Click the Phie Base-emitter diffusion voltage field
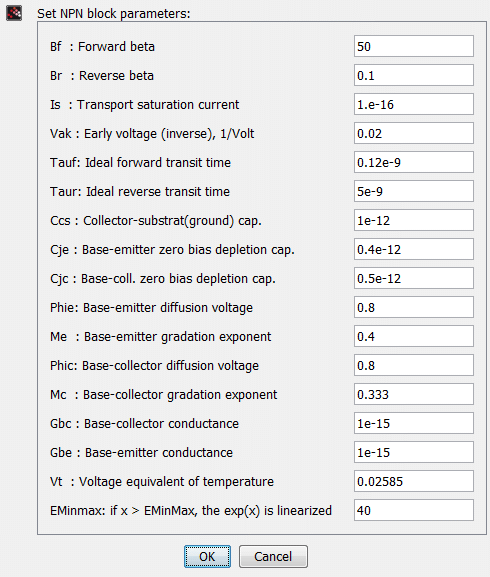Image resolution: width=490 pixels, height=577 pixels. pos(414,307)
